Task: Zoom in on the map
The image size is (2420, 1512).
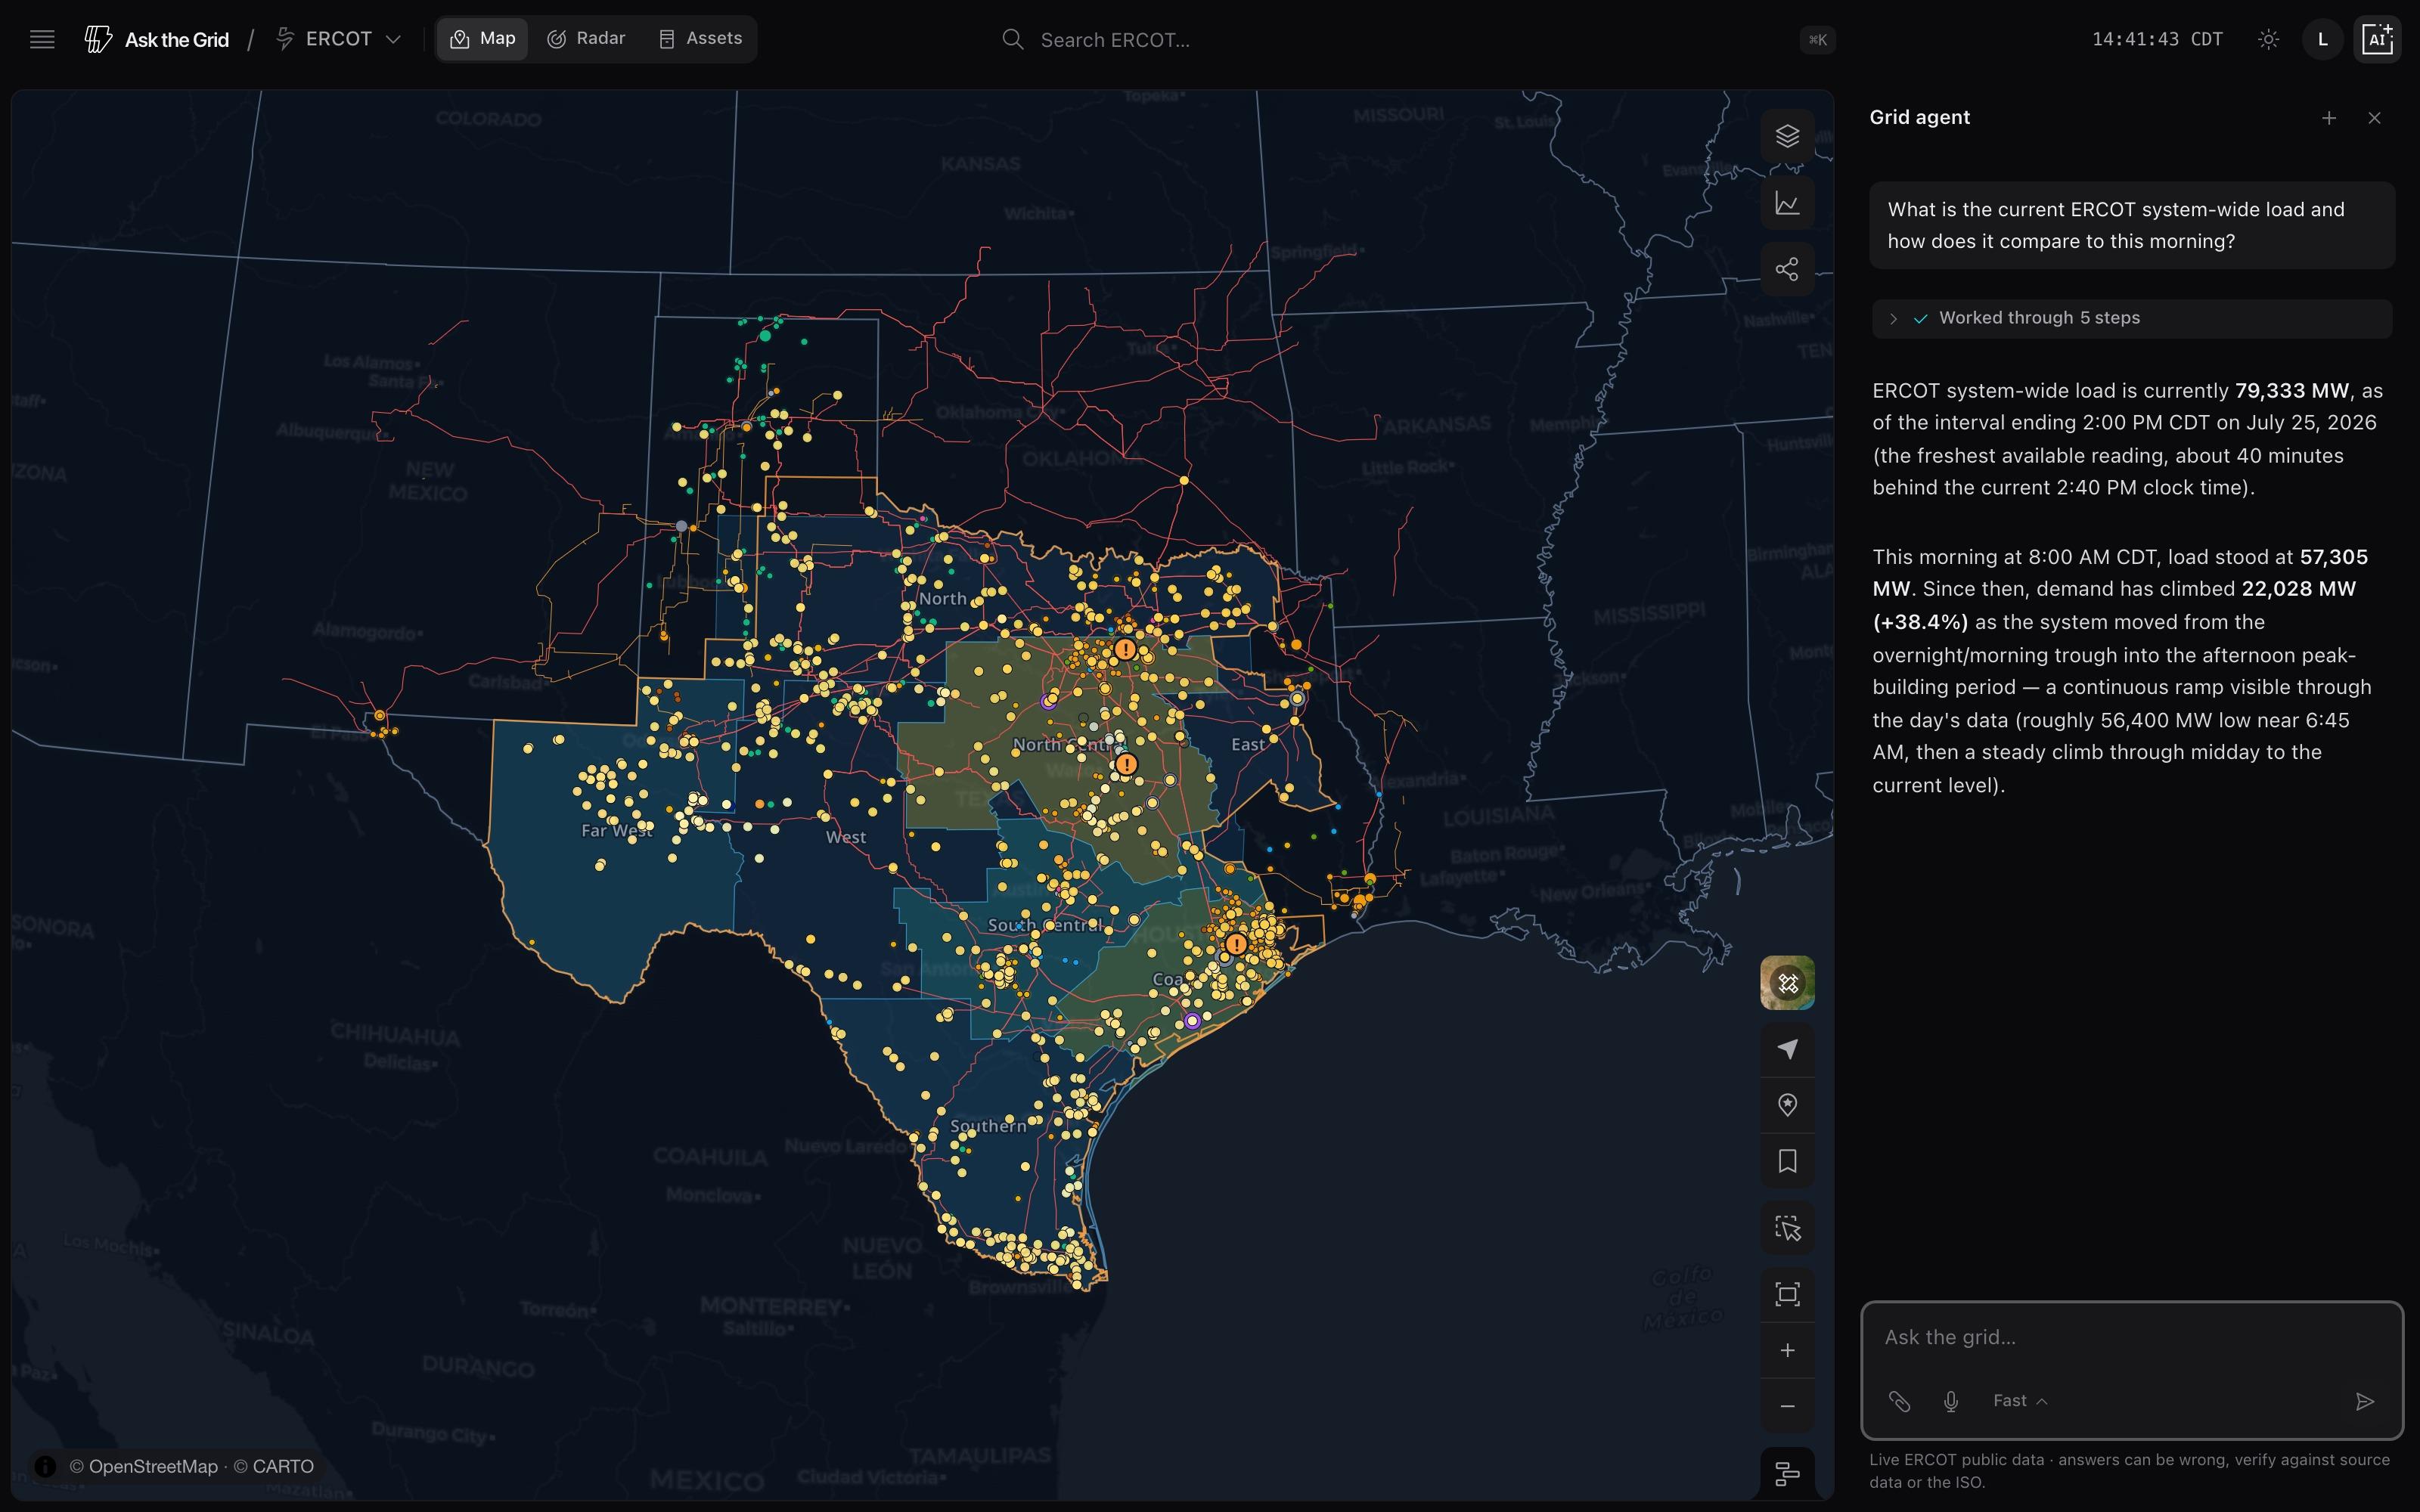Action: coord(1787,1350)
